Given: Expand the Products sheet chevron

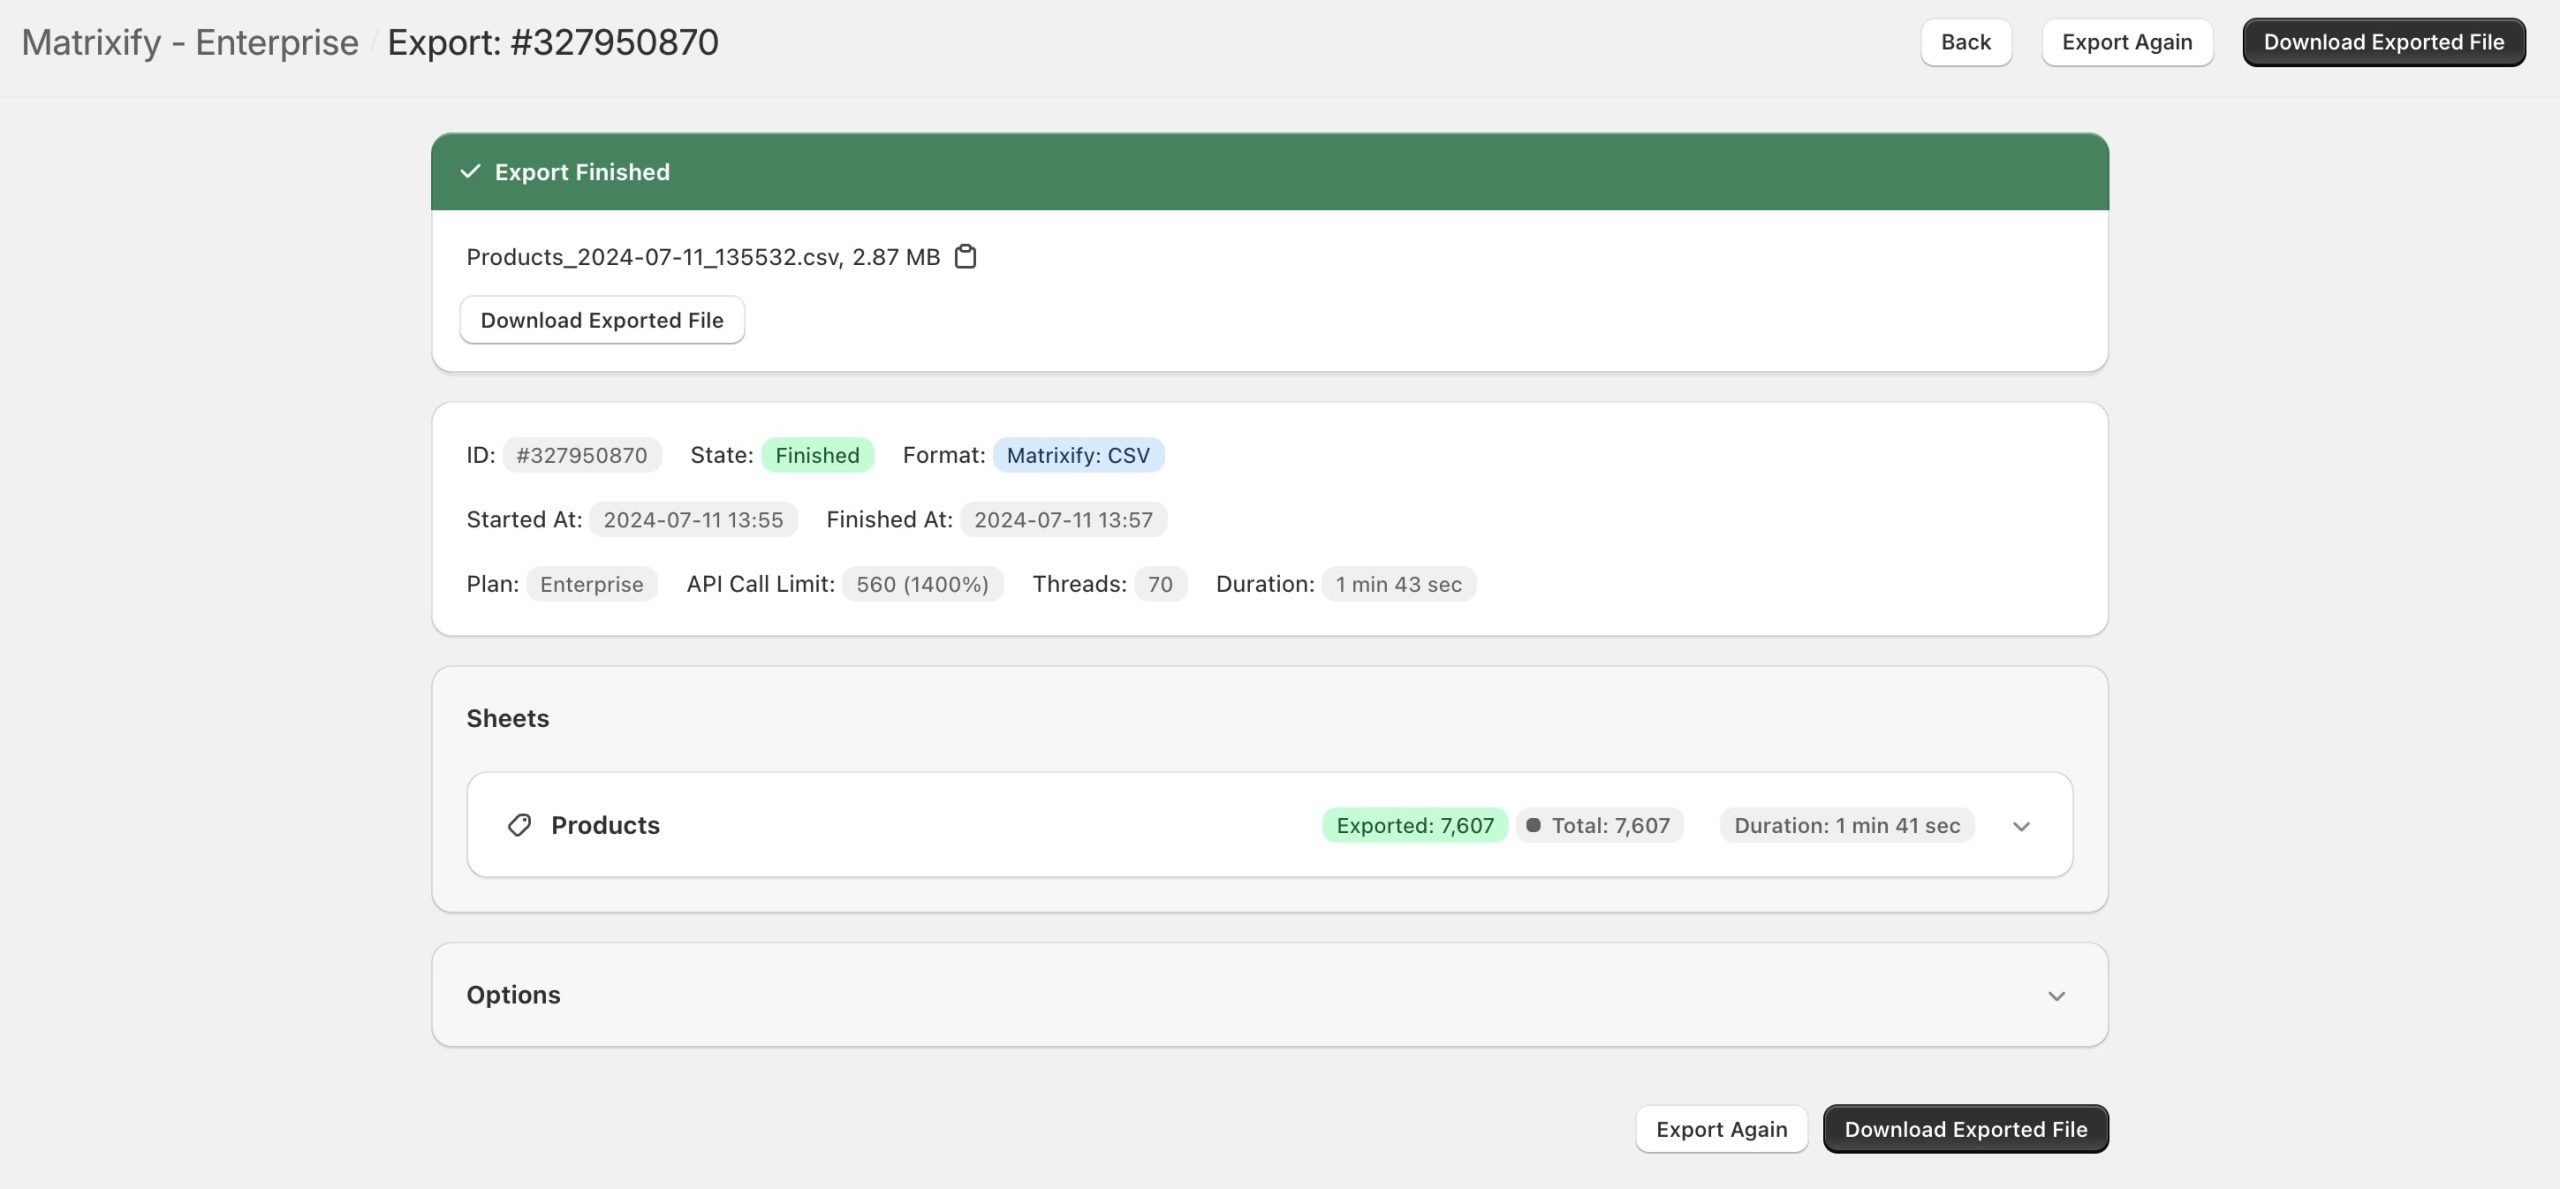Looking at the screenshot, I should pos(2021,826).
